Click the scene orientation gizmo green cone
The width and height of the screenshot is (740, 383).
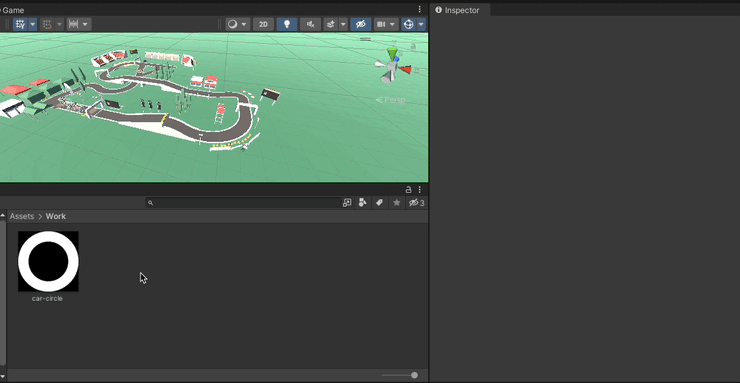[x=392, y=53]
